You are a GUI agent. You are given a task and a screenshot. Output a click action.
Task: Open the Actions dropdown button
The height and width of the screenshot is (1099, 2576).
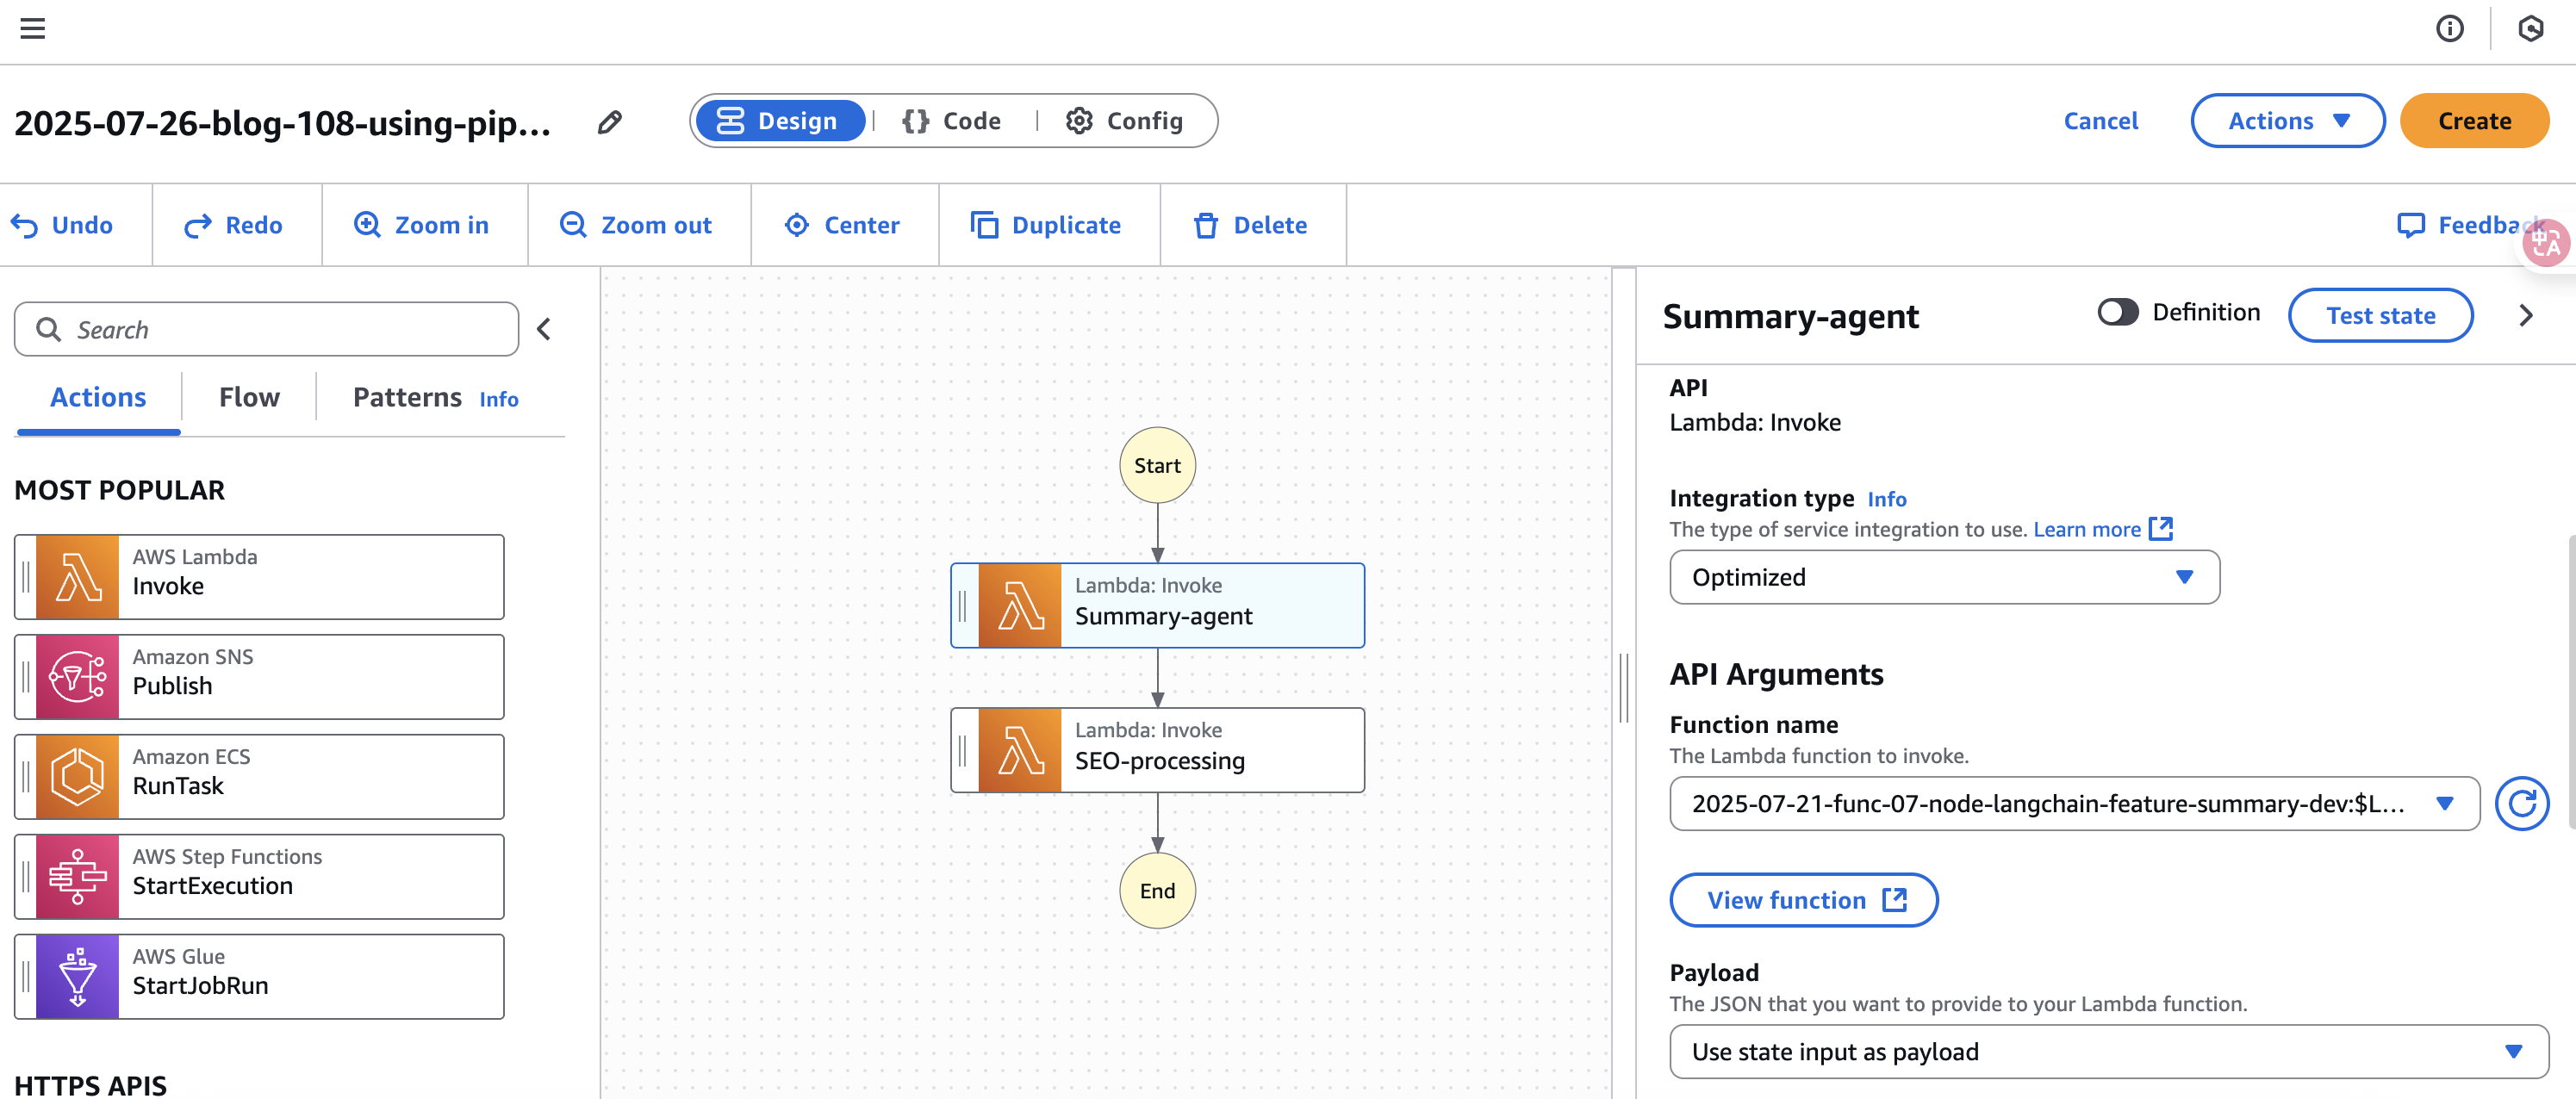click(2287, 121)
